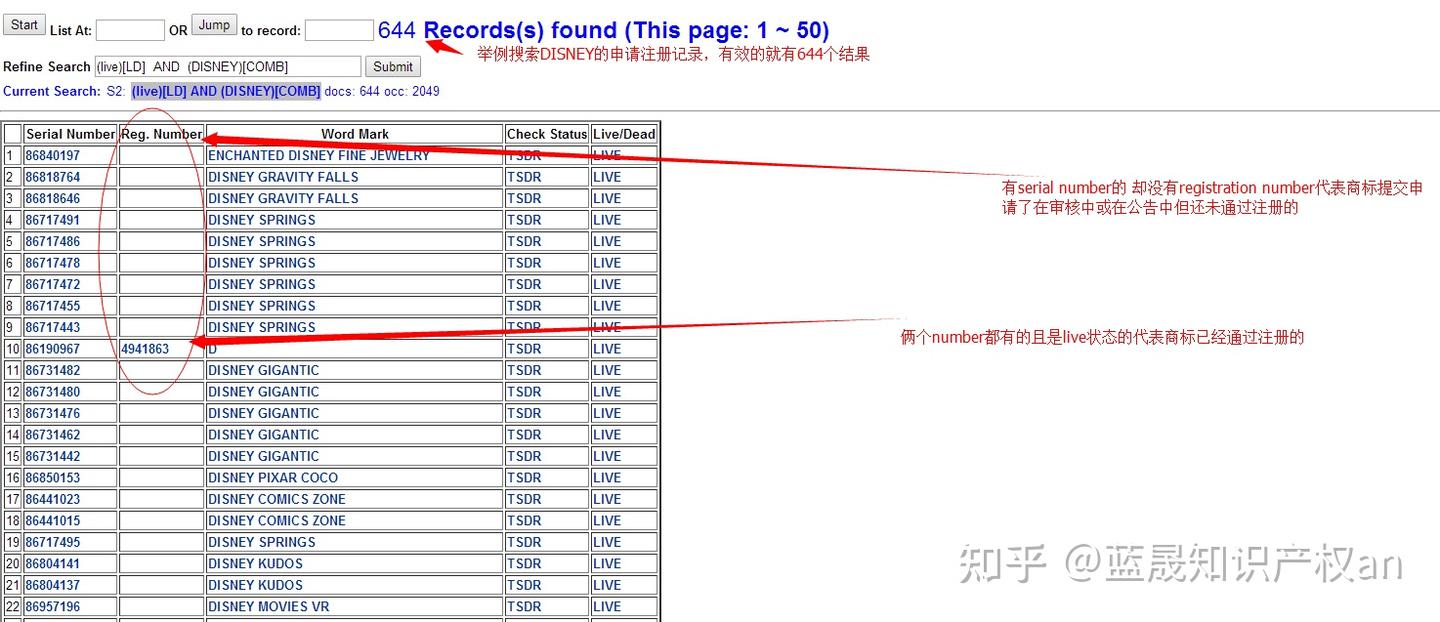This screenshot has height=622, width=1440.
Task: Open serial number 86957196
Action: point(53,607)
